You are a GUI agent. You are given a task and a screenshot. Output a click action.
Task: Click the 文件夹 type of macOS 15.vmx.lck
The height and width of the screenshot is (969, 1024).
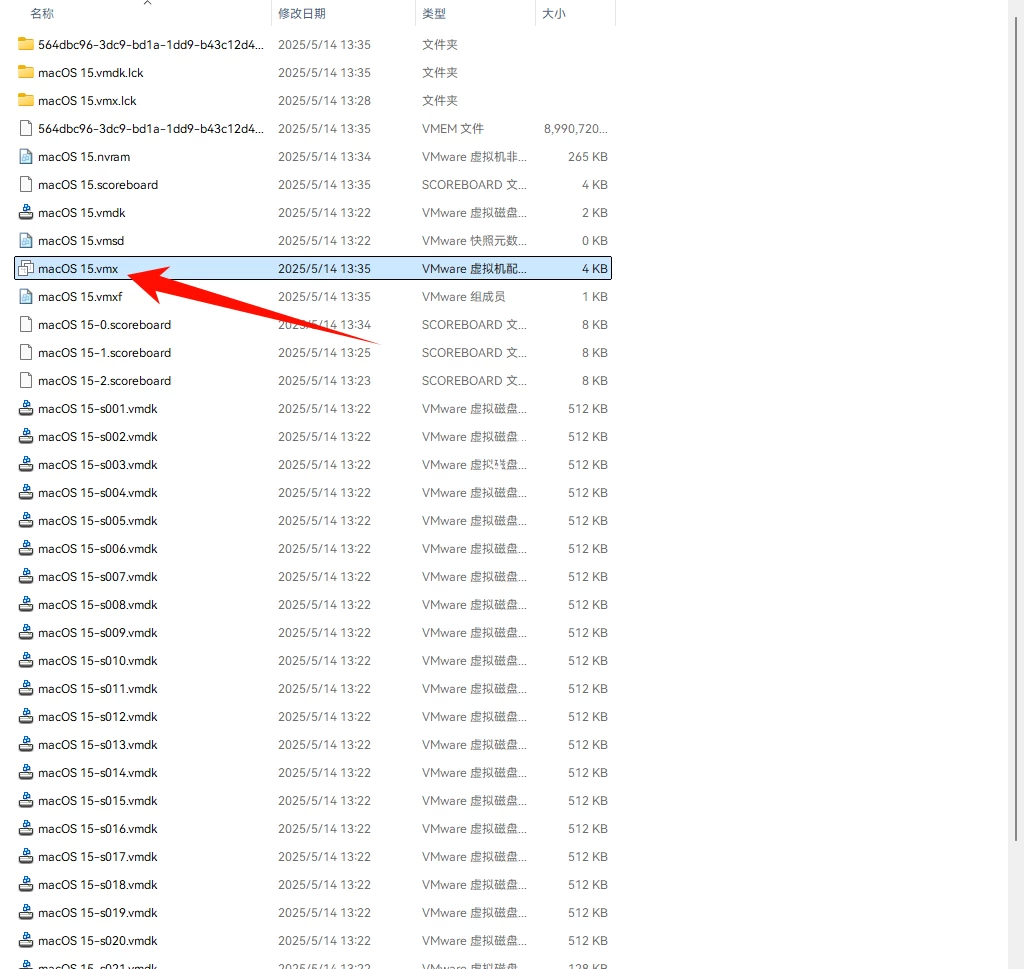440,101
